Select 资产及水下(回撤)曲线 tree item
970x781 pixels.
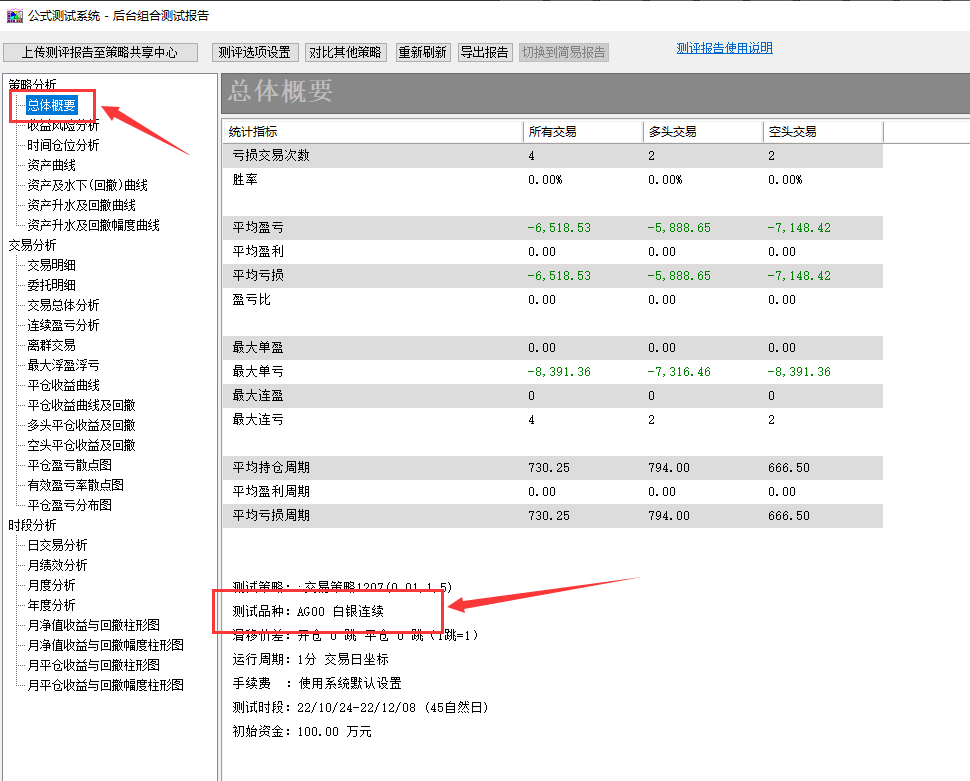87,185
